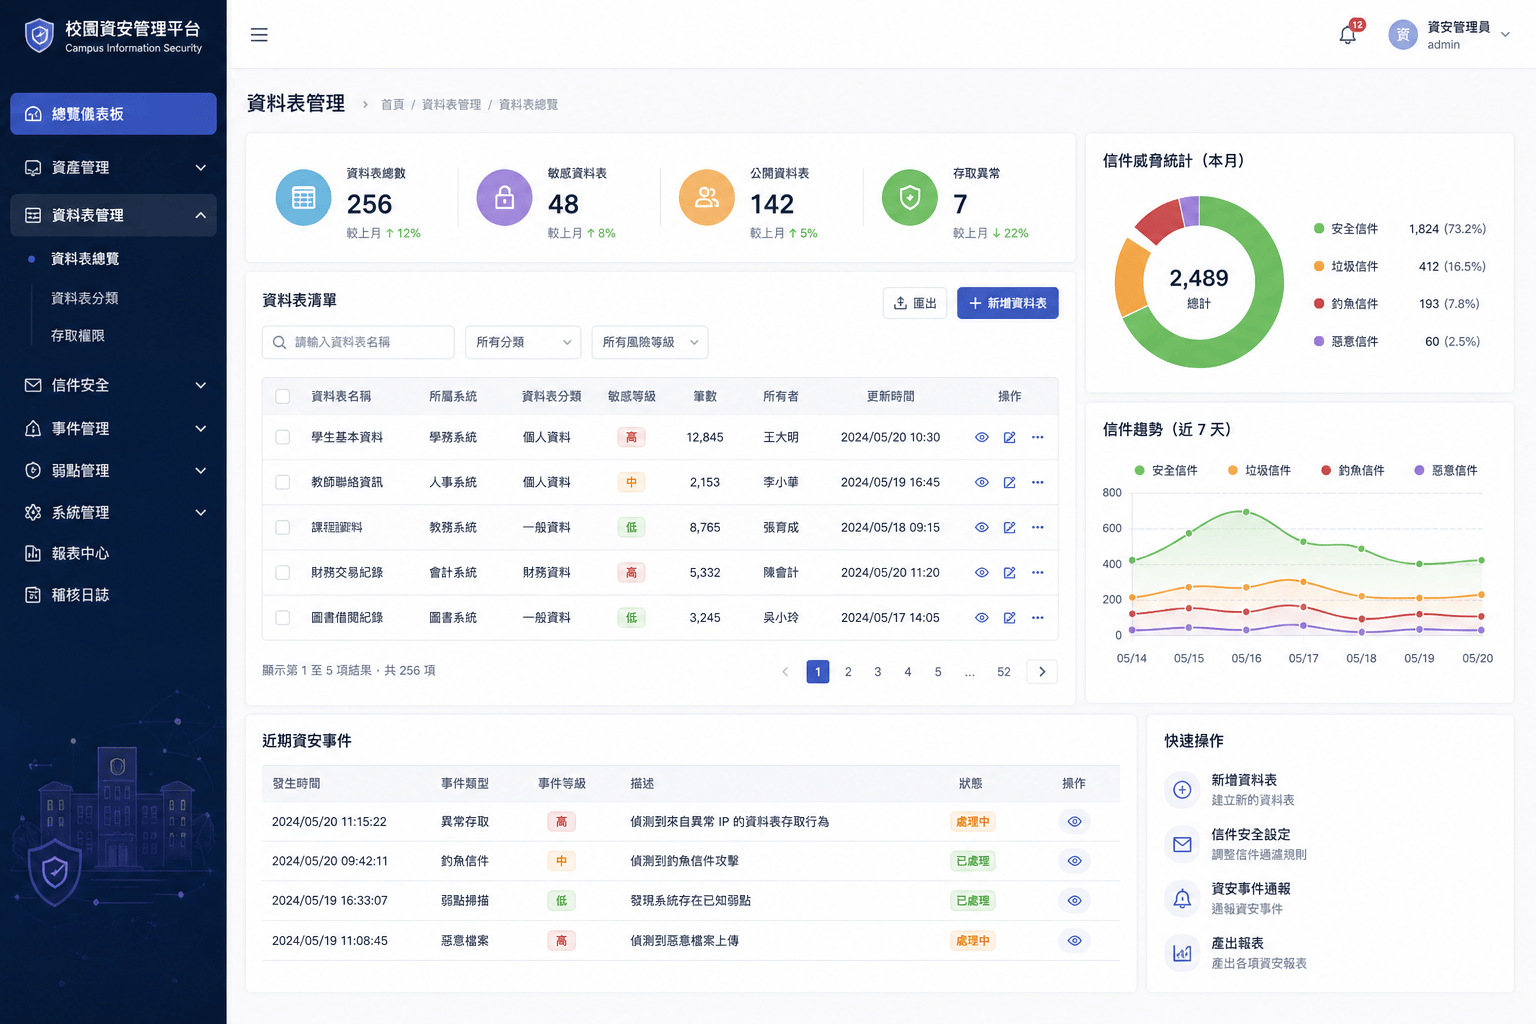Open more options for 圖書借閱紀錄
The width and height of the screenshot is (1536, 1024).
click(1038, 618)
